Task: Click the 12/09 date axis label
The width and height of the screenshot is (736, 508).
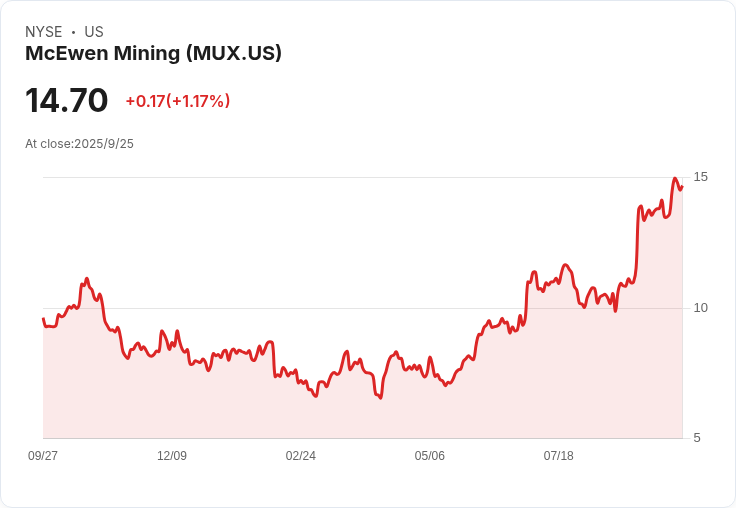Action: (172, 456)
